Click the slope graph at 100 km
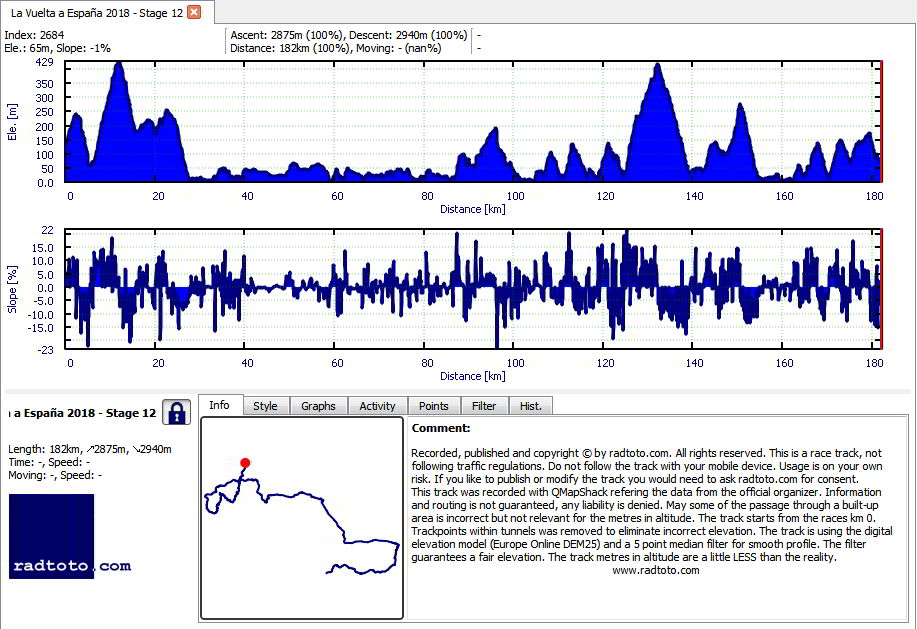The height and width of the screenshot is (629, 917). click(515, 288)
